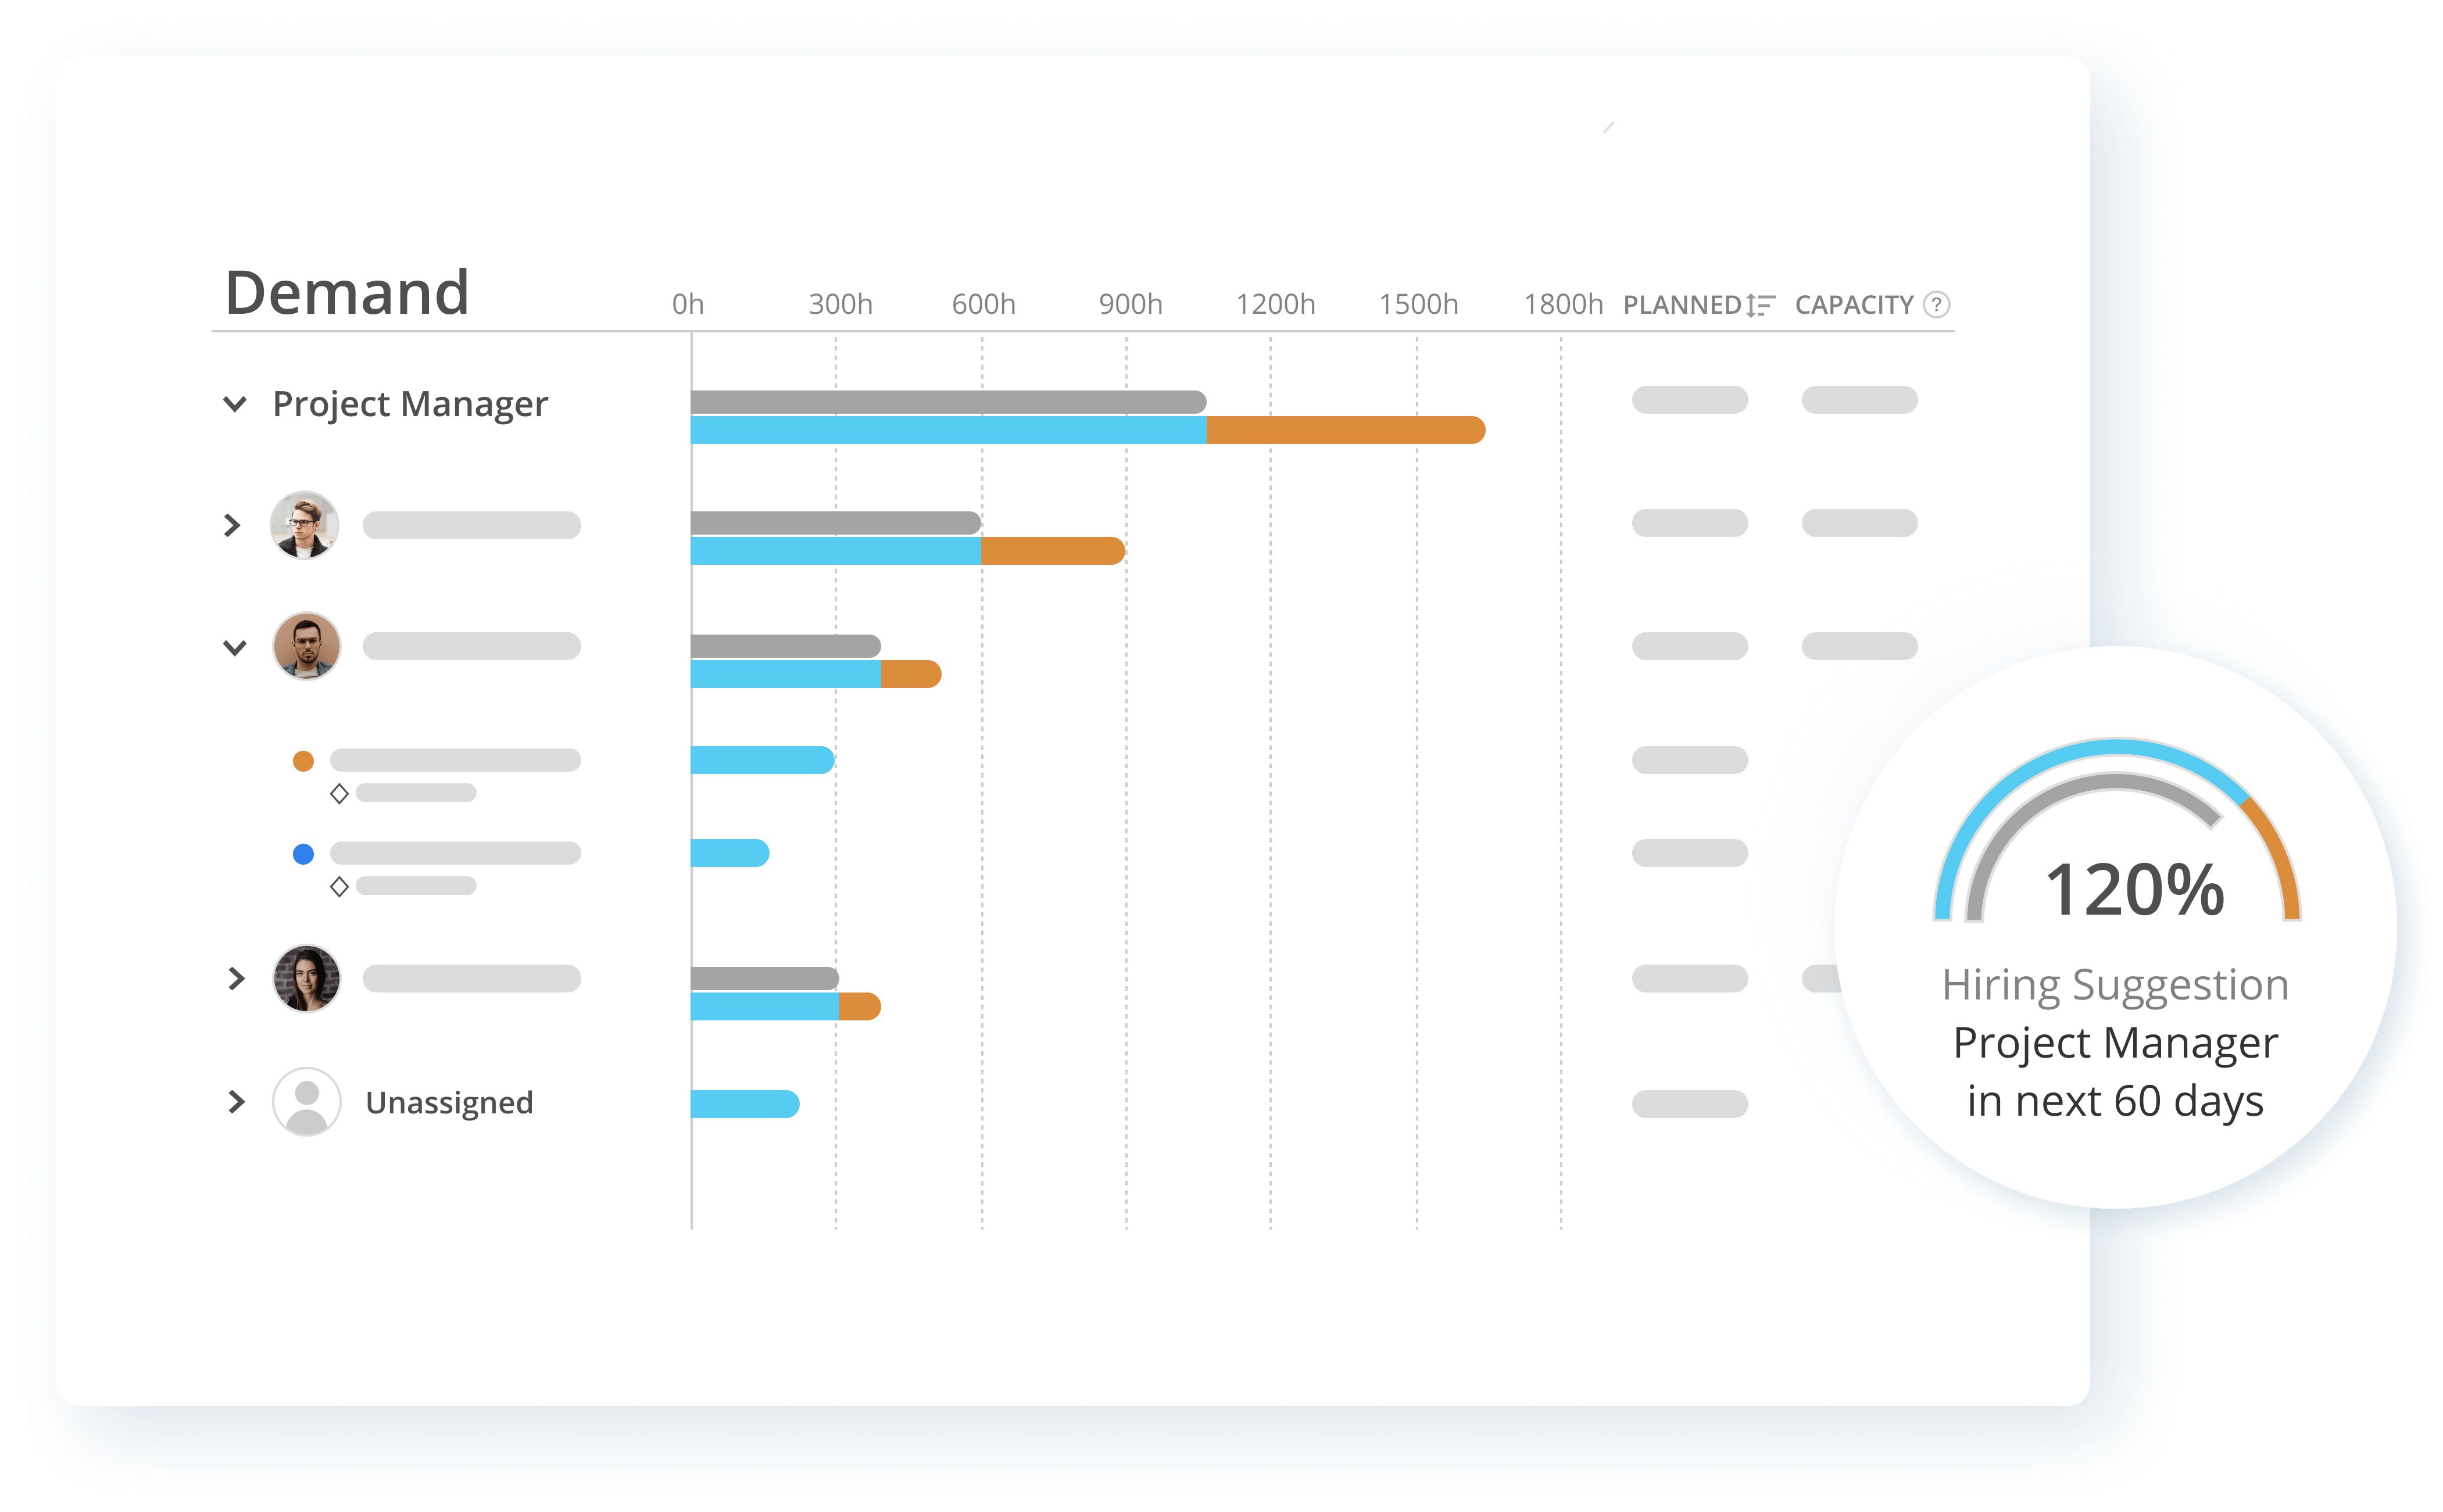Click the diamond milestone icon under orange project

click(x=339, y=794)
